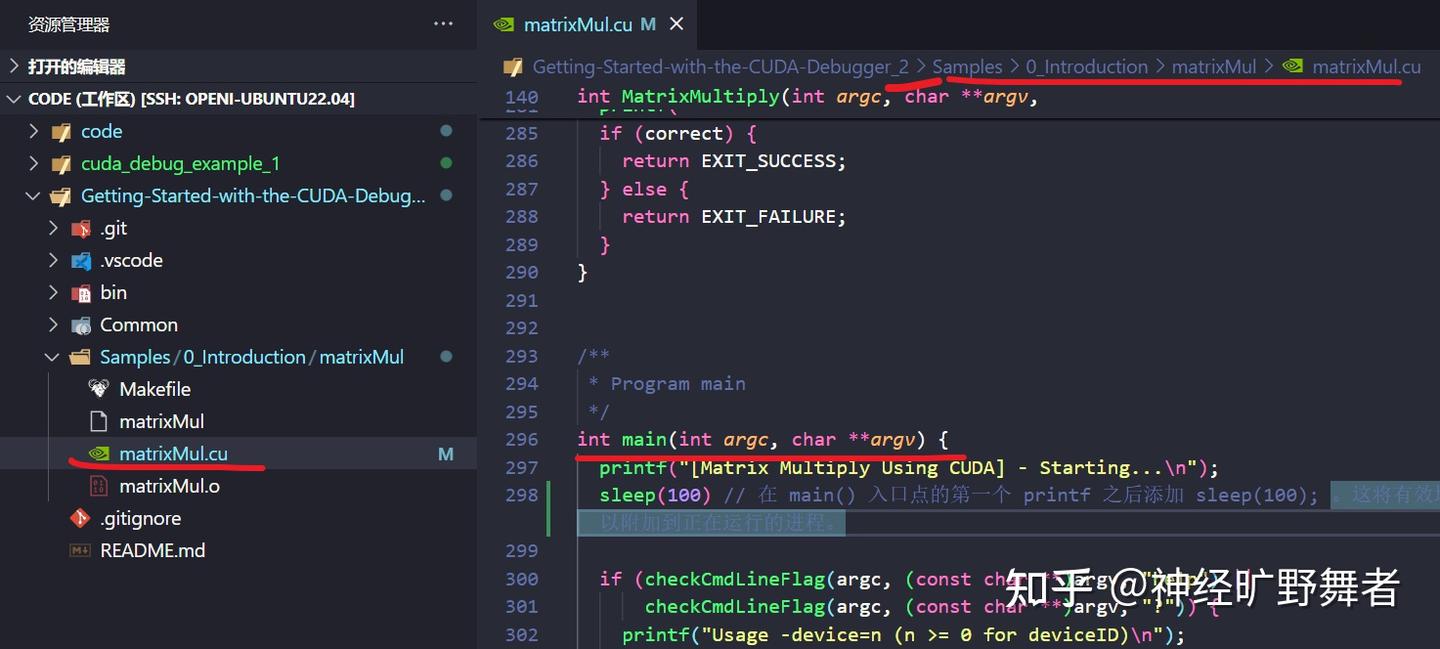This screenshot has width=1440, height=649.
Task: Click the NVIDIA icon on matrixMul.cu tab
Action: click(506, 25)
